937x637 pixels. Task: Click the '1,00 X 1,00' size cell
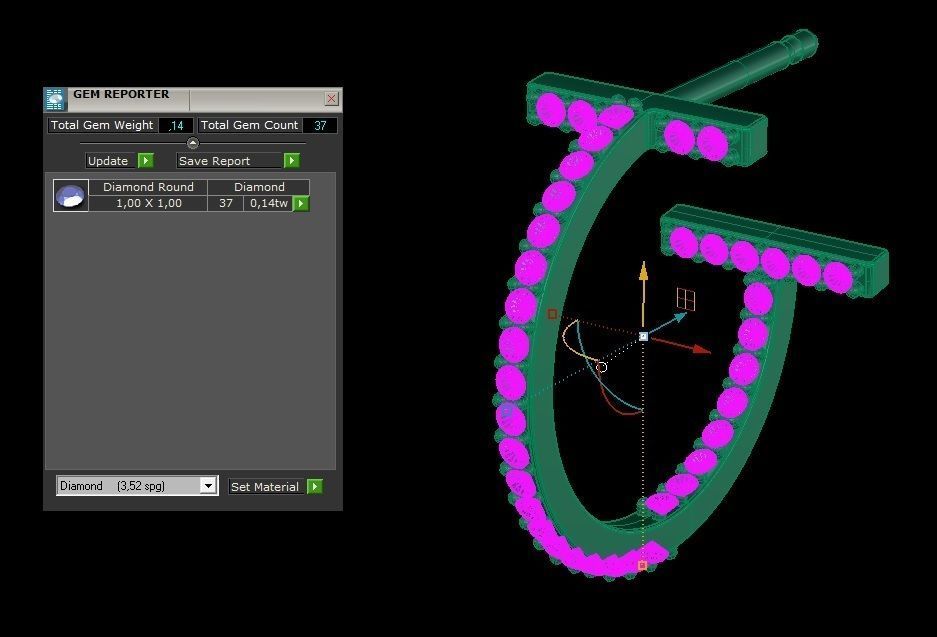click(148, 203)
